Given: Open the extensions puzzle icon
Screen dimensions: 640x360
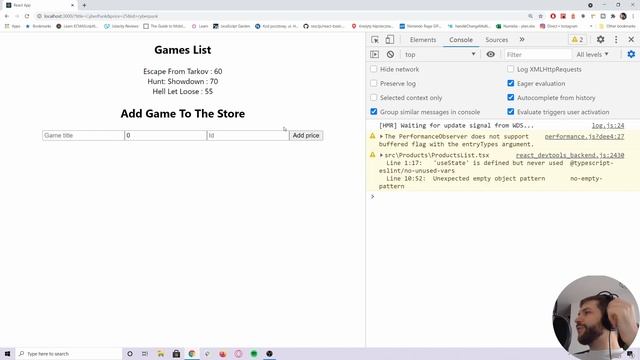Looking at the screenshot, I should [613, 16].
